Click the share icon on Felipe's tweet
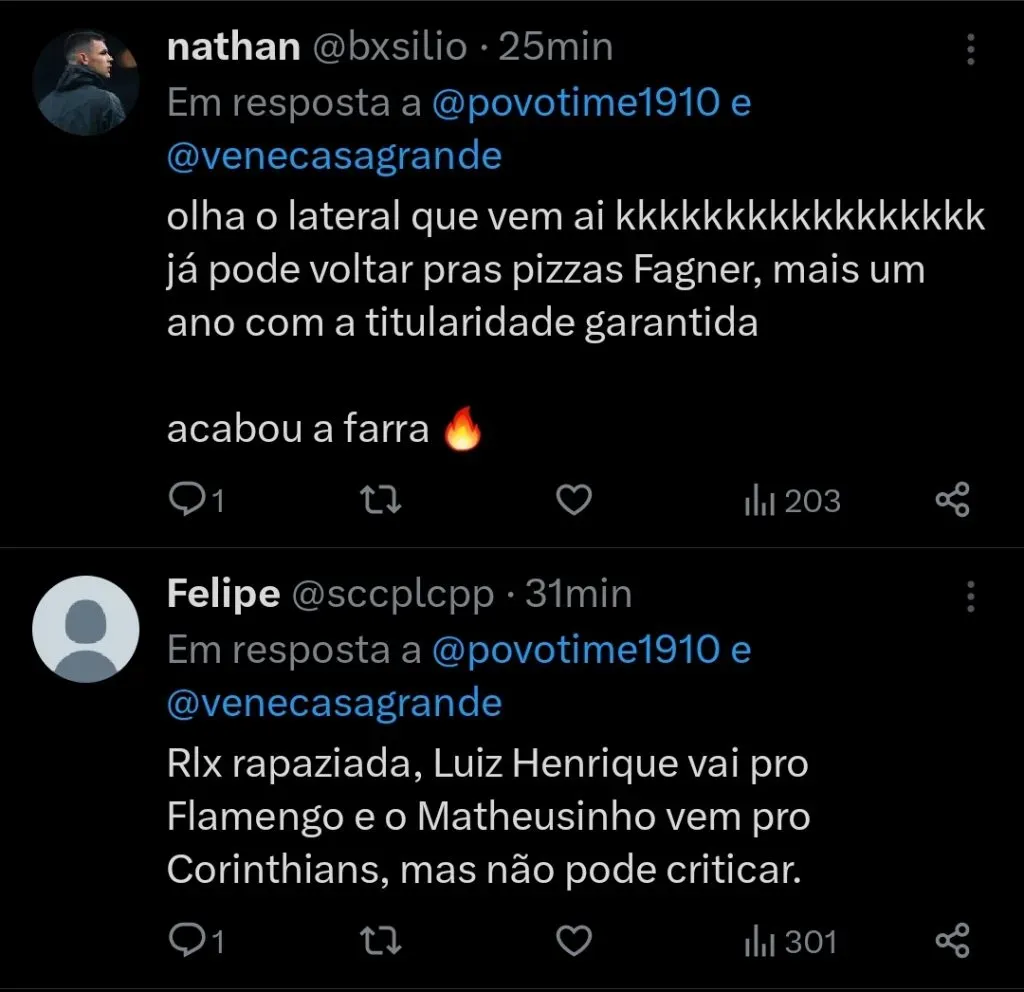The height and width of the screenshot is (992, 1024). (951, 940)
